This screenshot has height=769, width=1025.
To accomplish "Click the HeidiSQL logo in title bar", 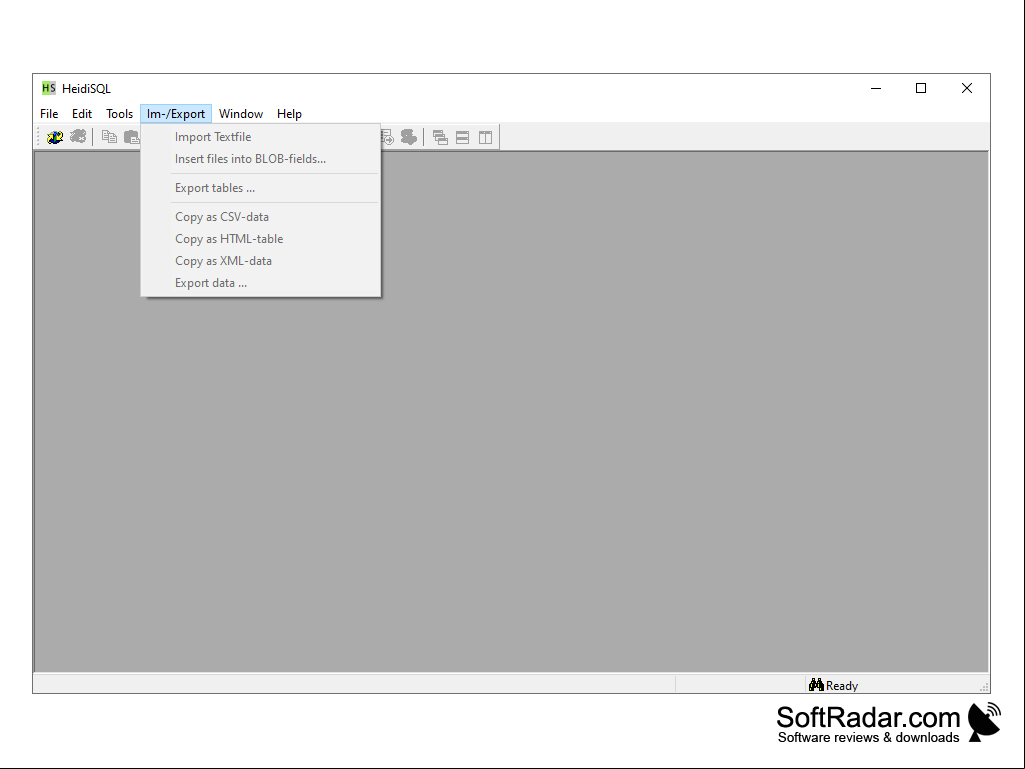I will point(48,88).
